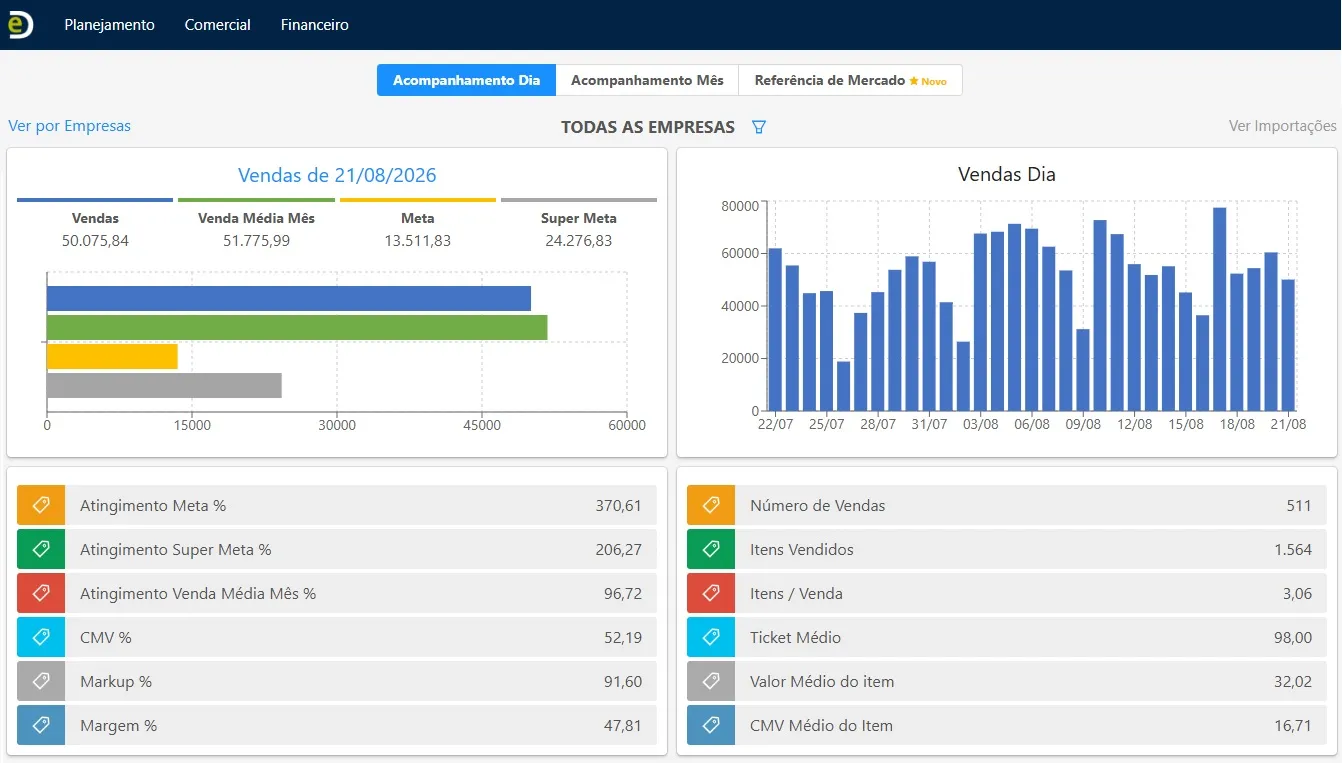Open the Planejamento menu
The width and height of the screenshot is (1342, 763).
[x=110, y=25]
